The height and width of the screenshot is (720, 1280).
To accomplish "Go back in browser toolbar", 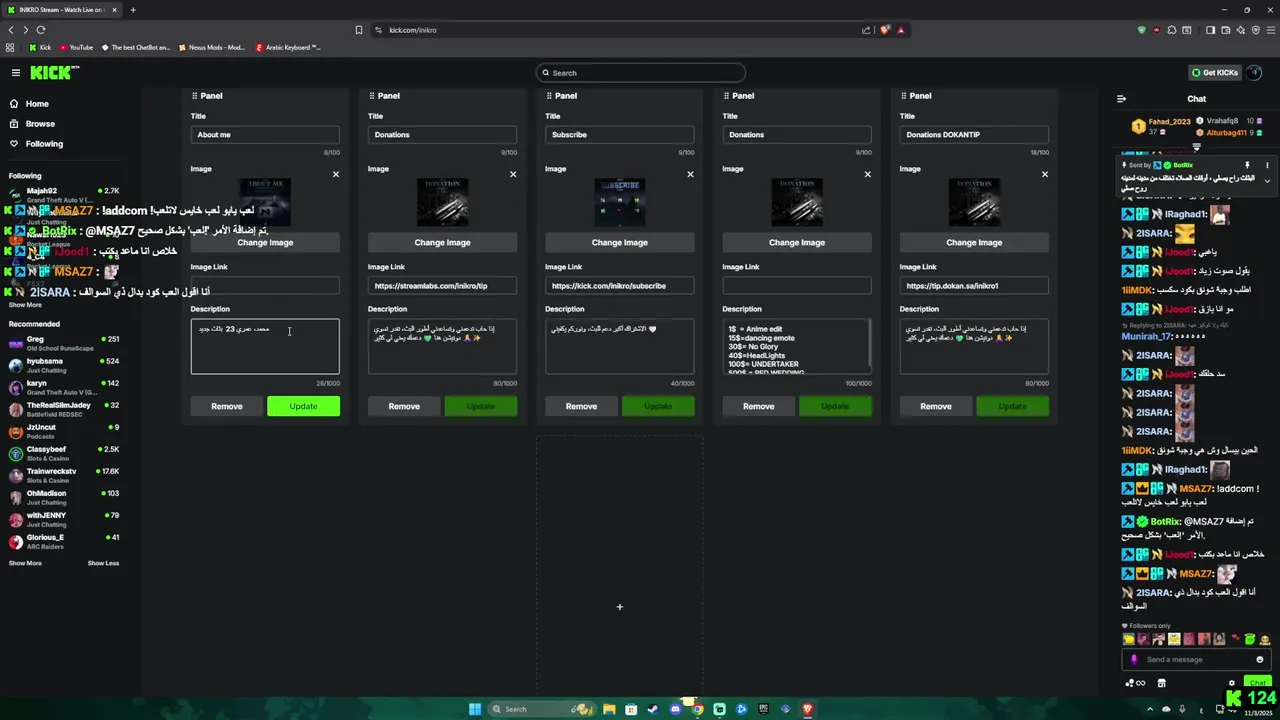I will (x=11, y=30).
